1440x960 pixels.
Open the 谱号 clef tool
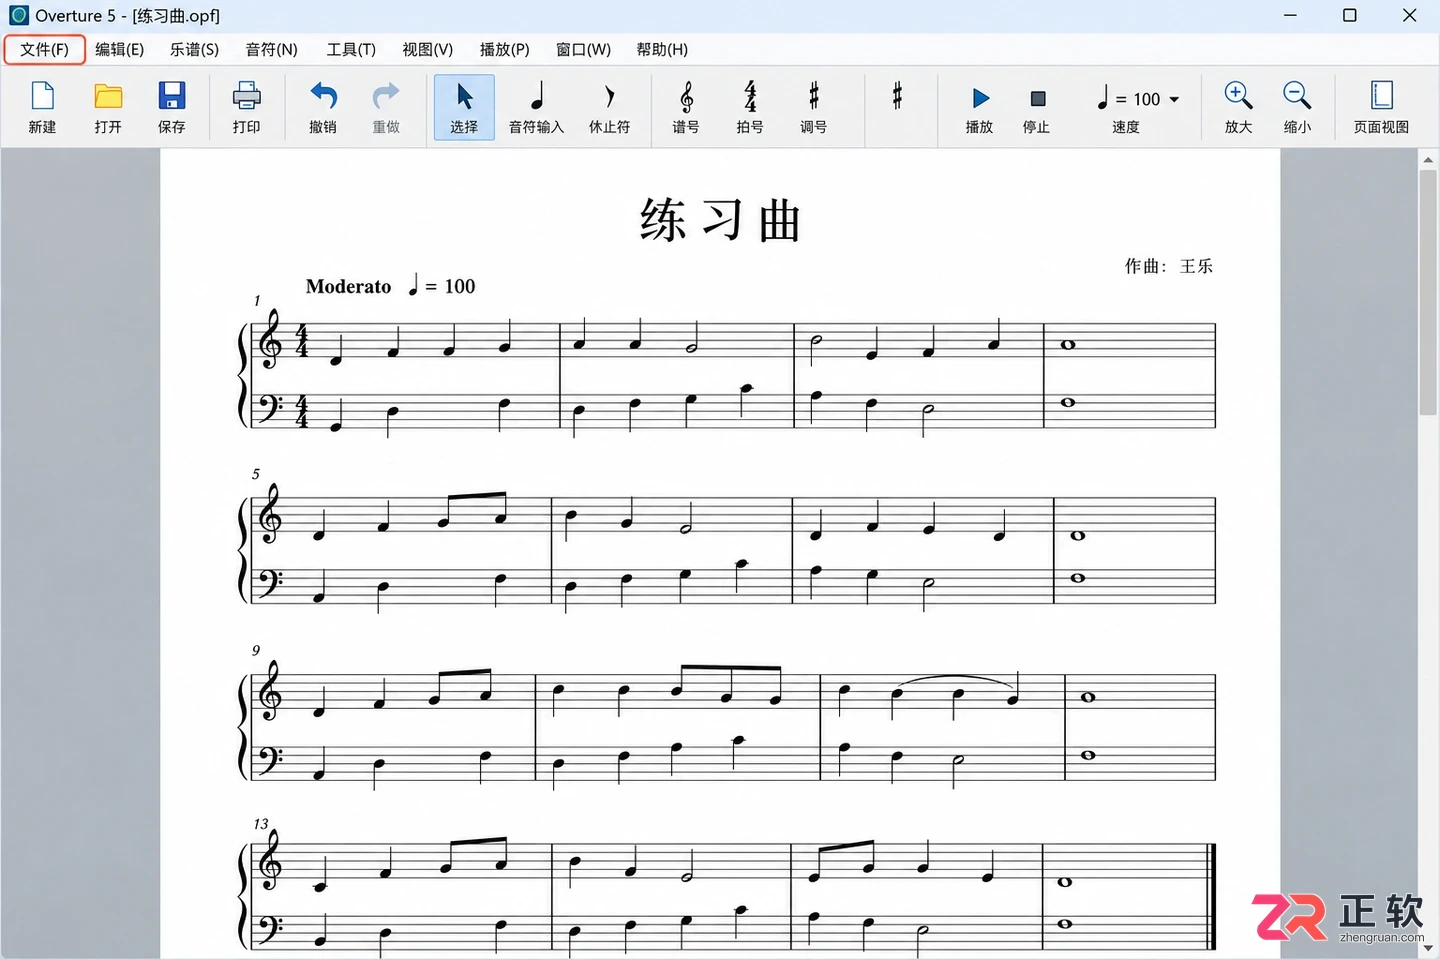686,107
